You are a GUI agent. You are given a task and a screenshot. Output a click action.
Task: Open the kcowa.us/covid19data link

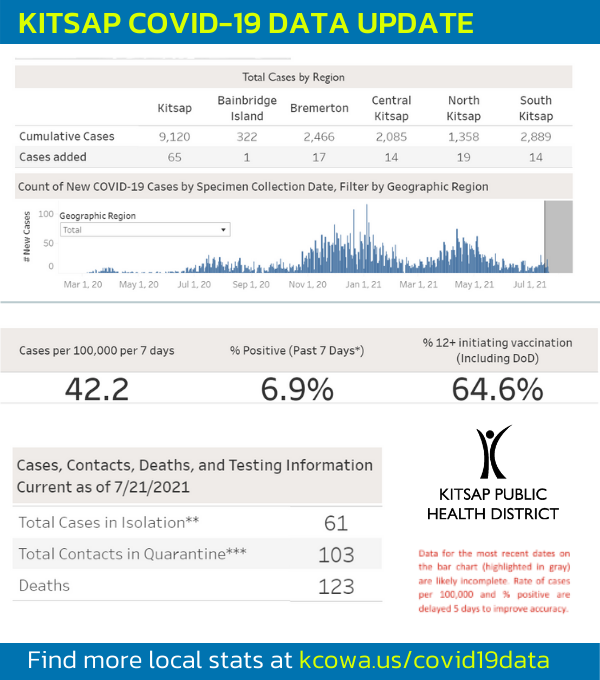423,660
